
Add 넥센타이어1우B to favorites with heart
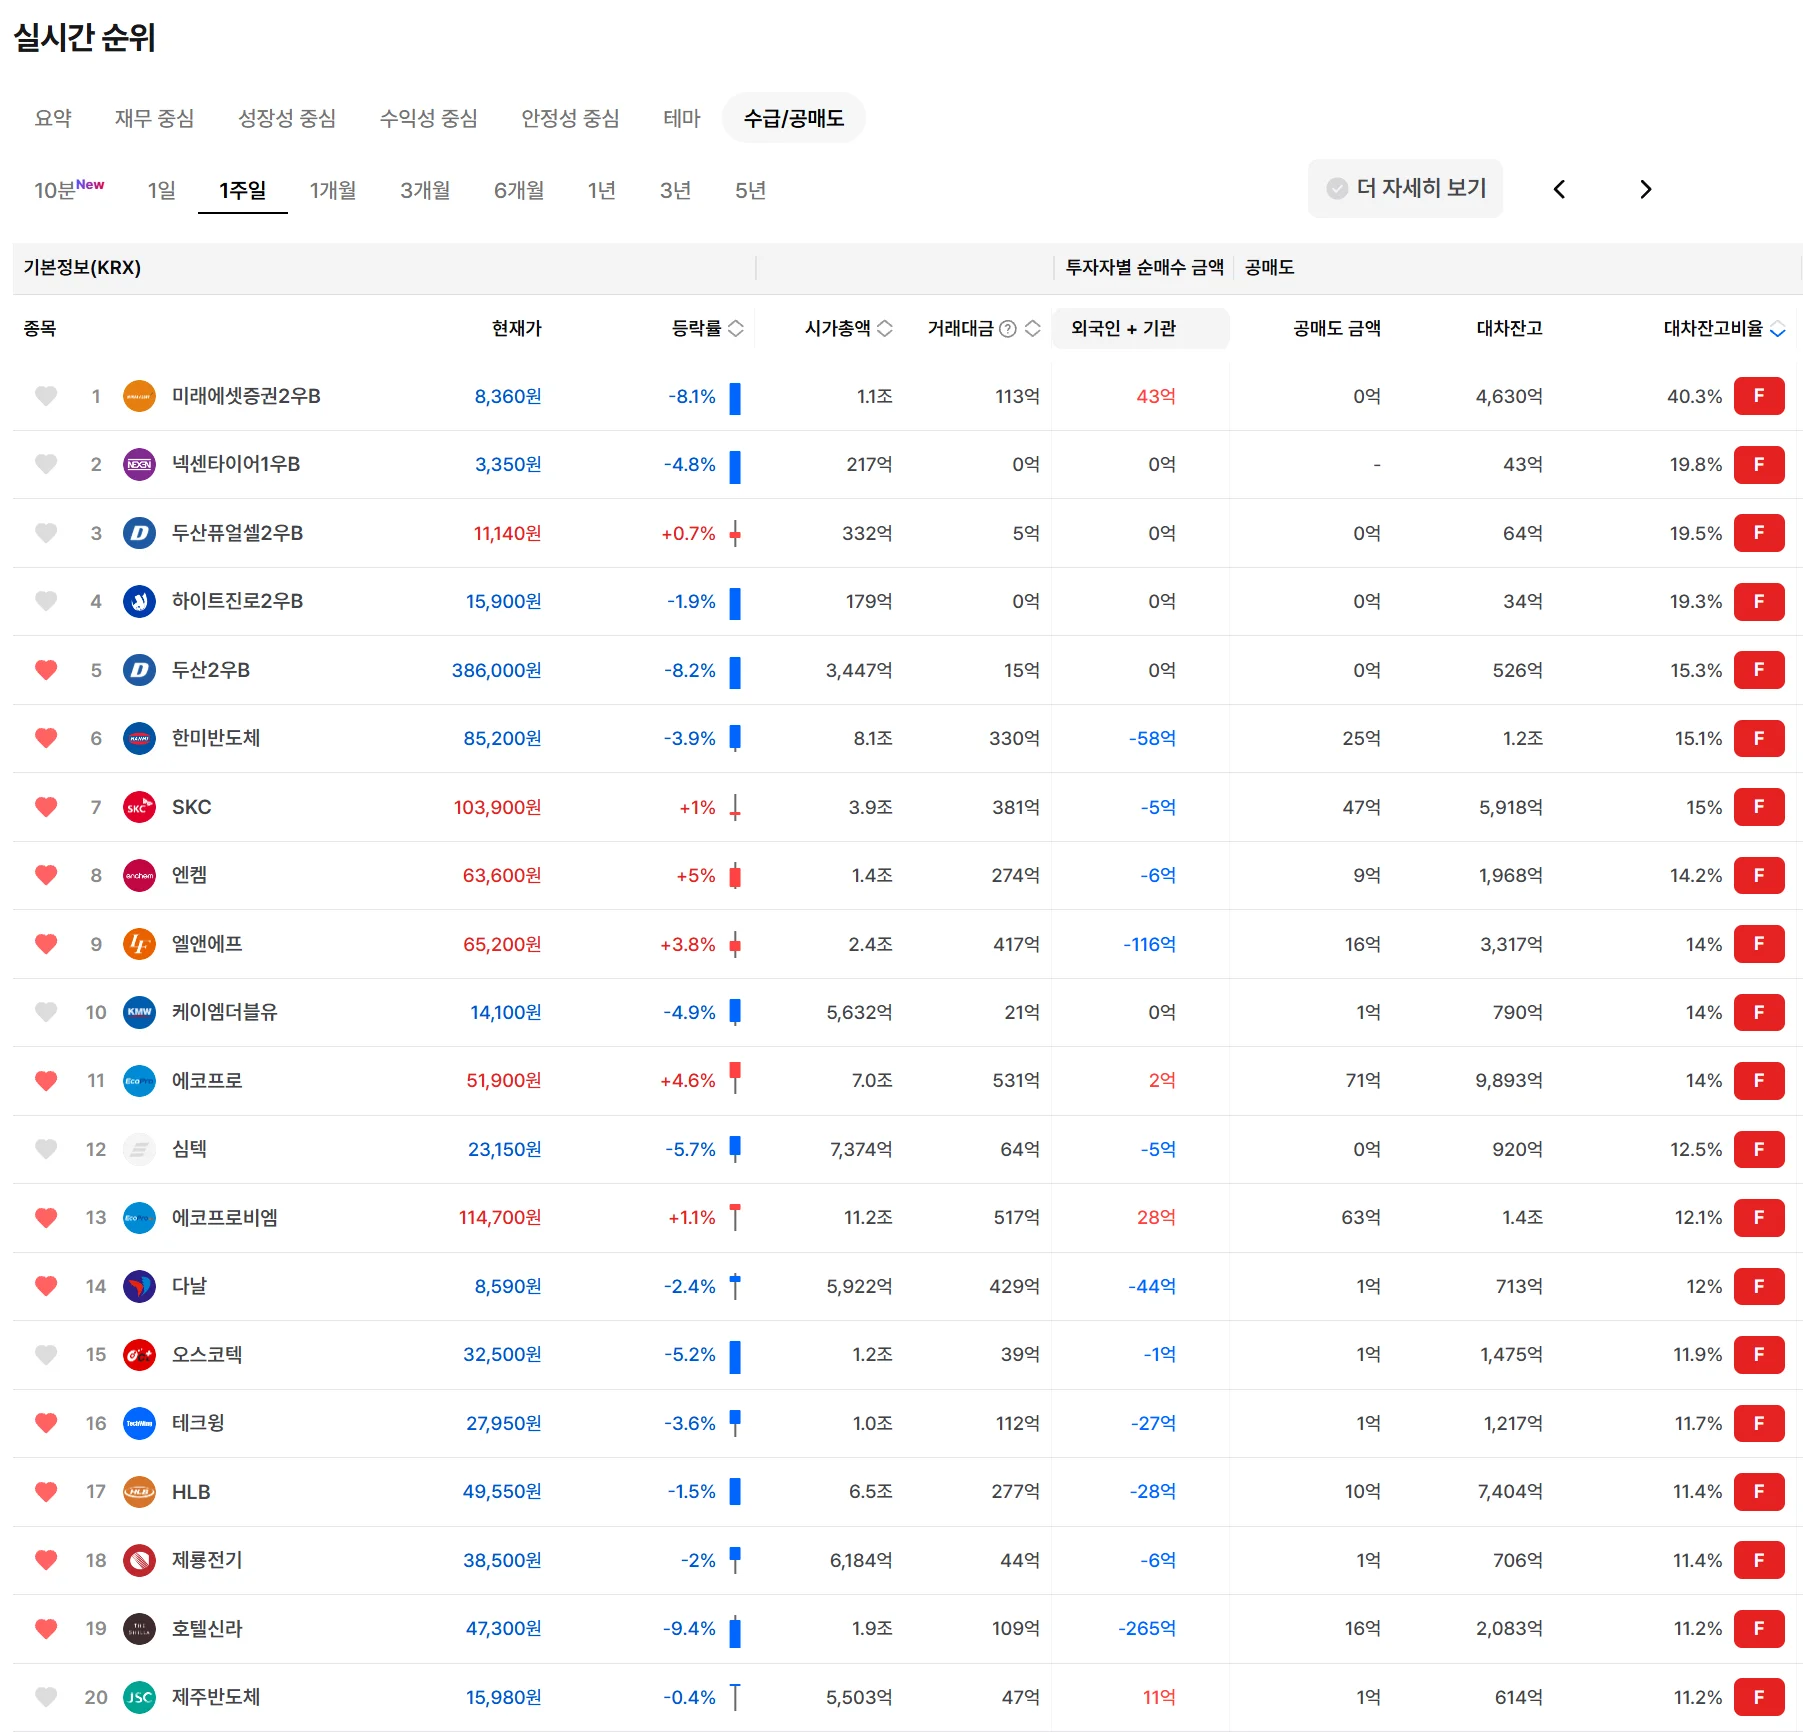(x=46, y=464)
